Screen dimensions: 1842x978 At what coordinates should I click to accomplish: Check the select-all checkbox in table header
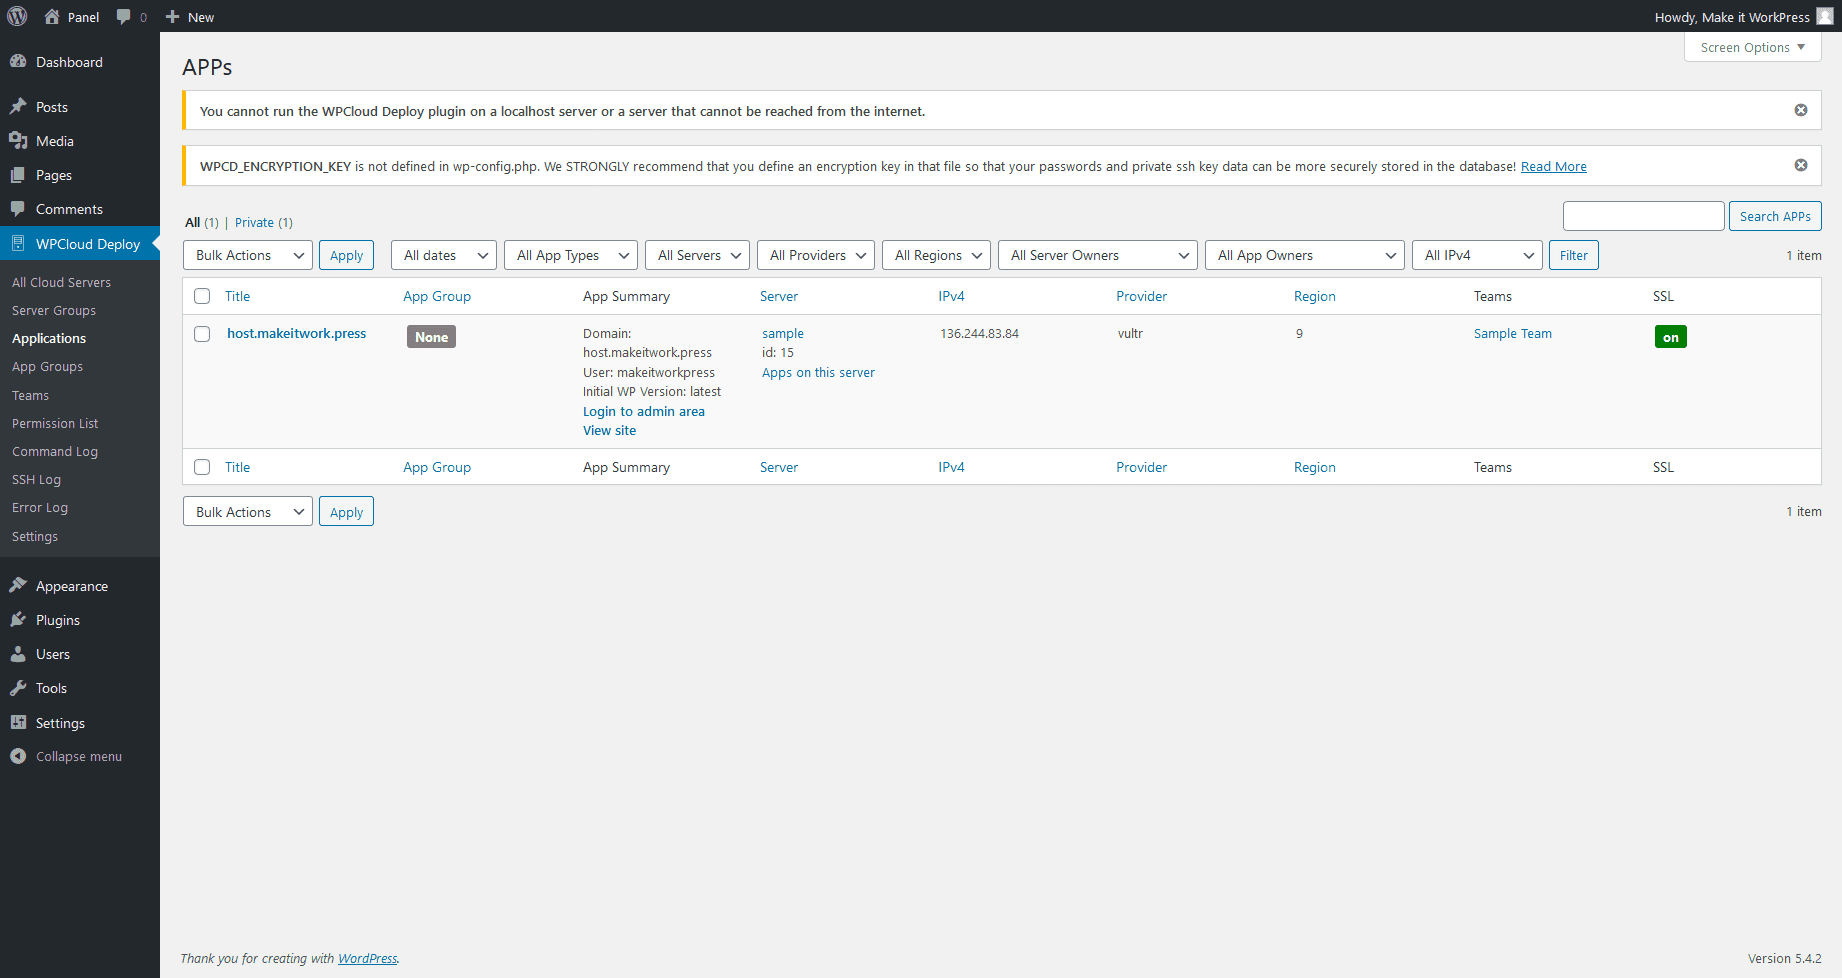tap(202, 296)
